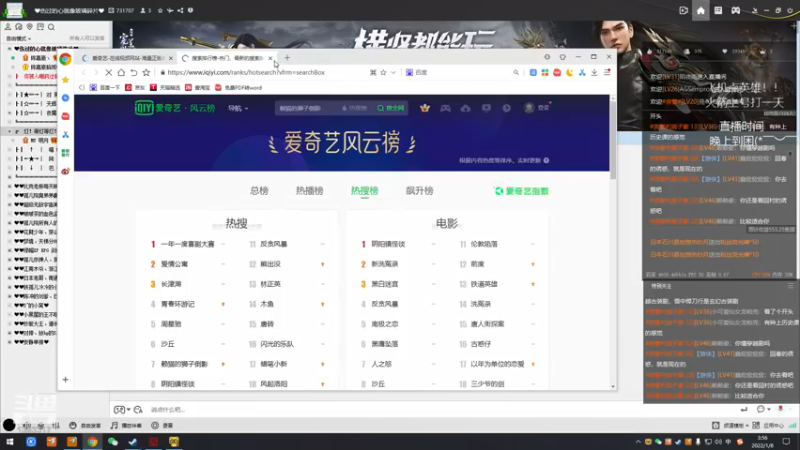Open the iQIYI VIP crown icon
The width and height of the screenshot is (800, 450).
coord(424,108)
